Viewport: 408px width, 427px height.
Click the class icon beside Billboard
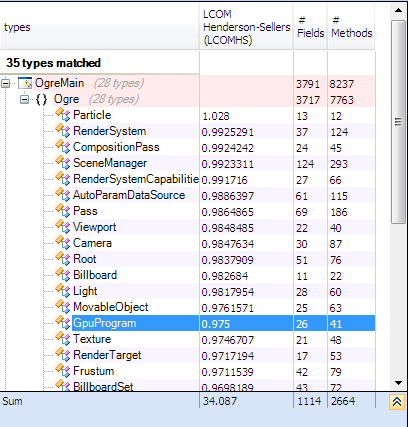pyautogui.click(x=63, y=275)
